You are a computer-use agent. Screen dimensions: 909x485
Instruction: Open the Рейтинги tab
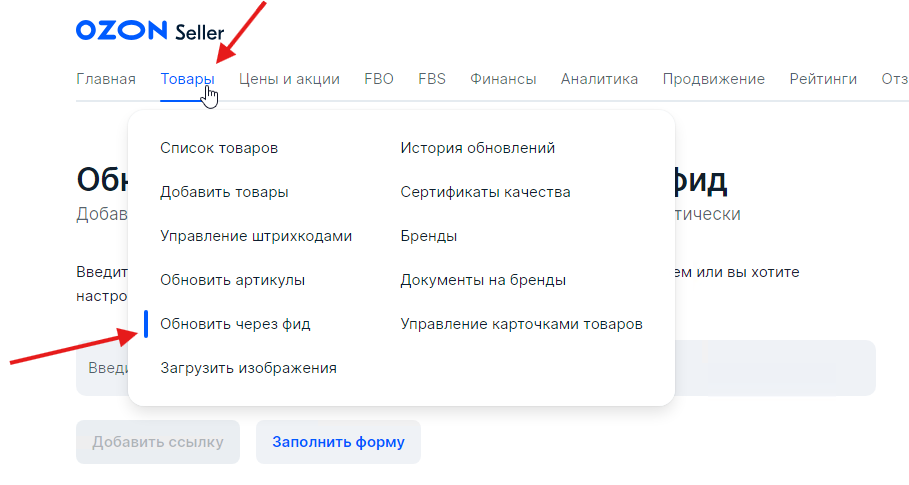(x=823, y=79)
